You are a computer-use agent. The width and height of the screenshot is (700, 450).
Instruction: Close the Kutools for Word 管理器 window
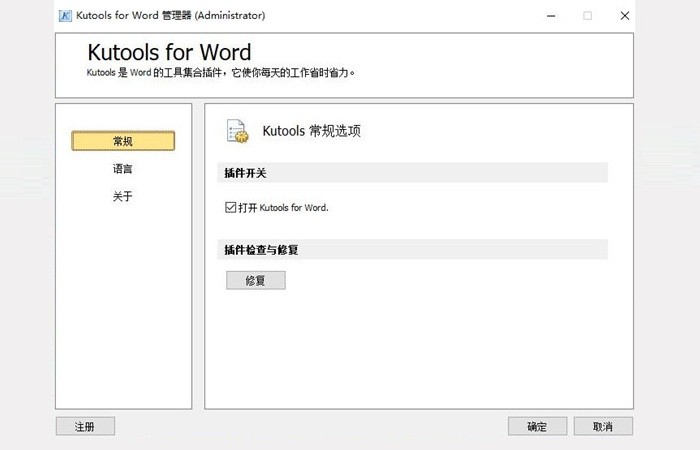click(625, 15)
